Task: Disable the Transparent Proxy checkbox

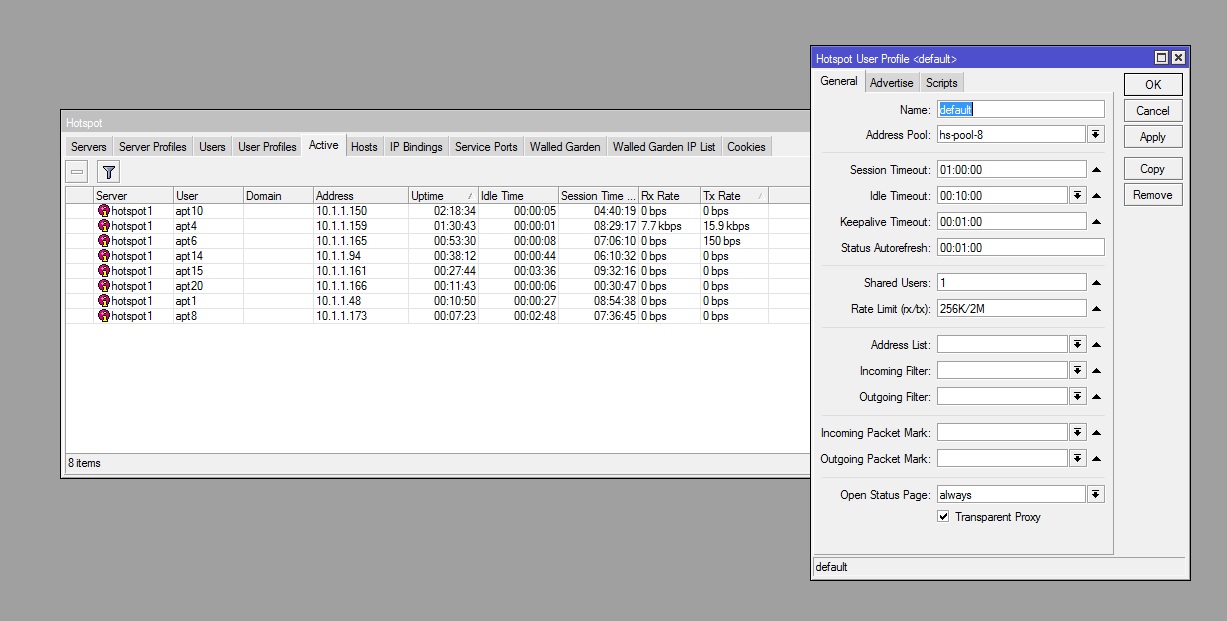Action: coord(943,516)
